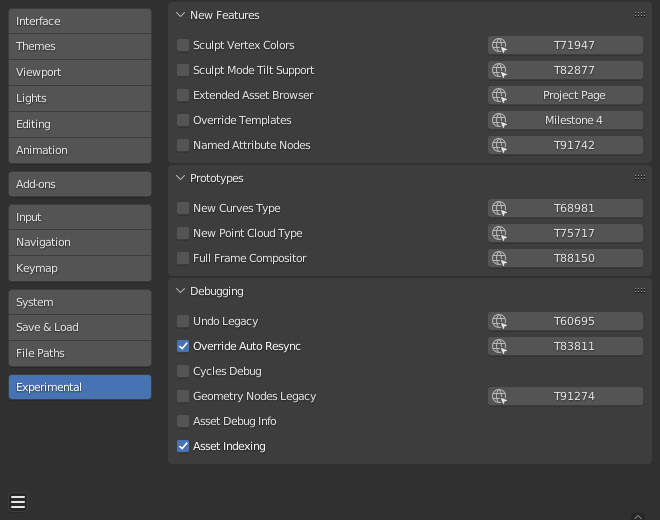Open task link T60695

pyautogui.click(x=565, y=321)
